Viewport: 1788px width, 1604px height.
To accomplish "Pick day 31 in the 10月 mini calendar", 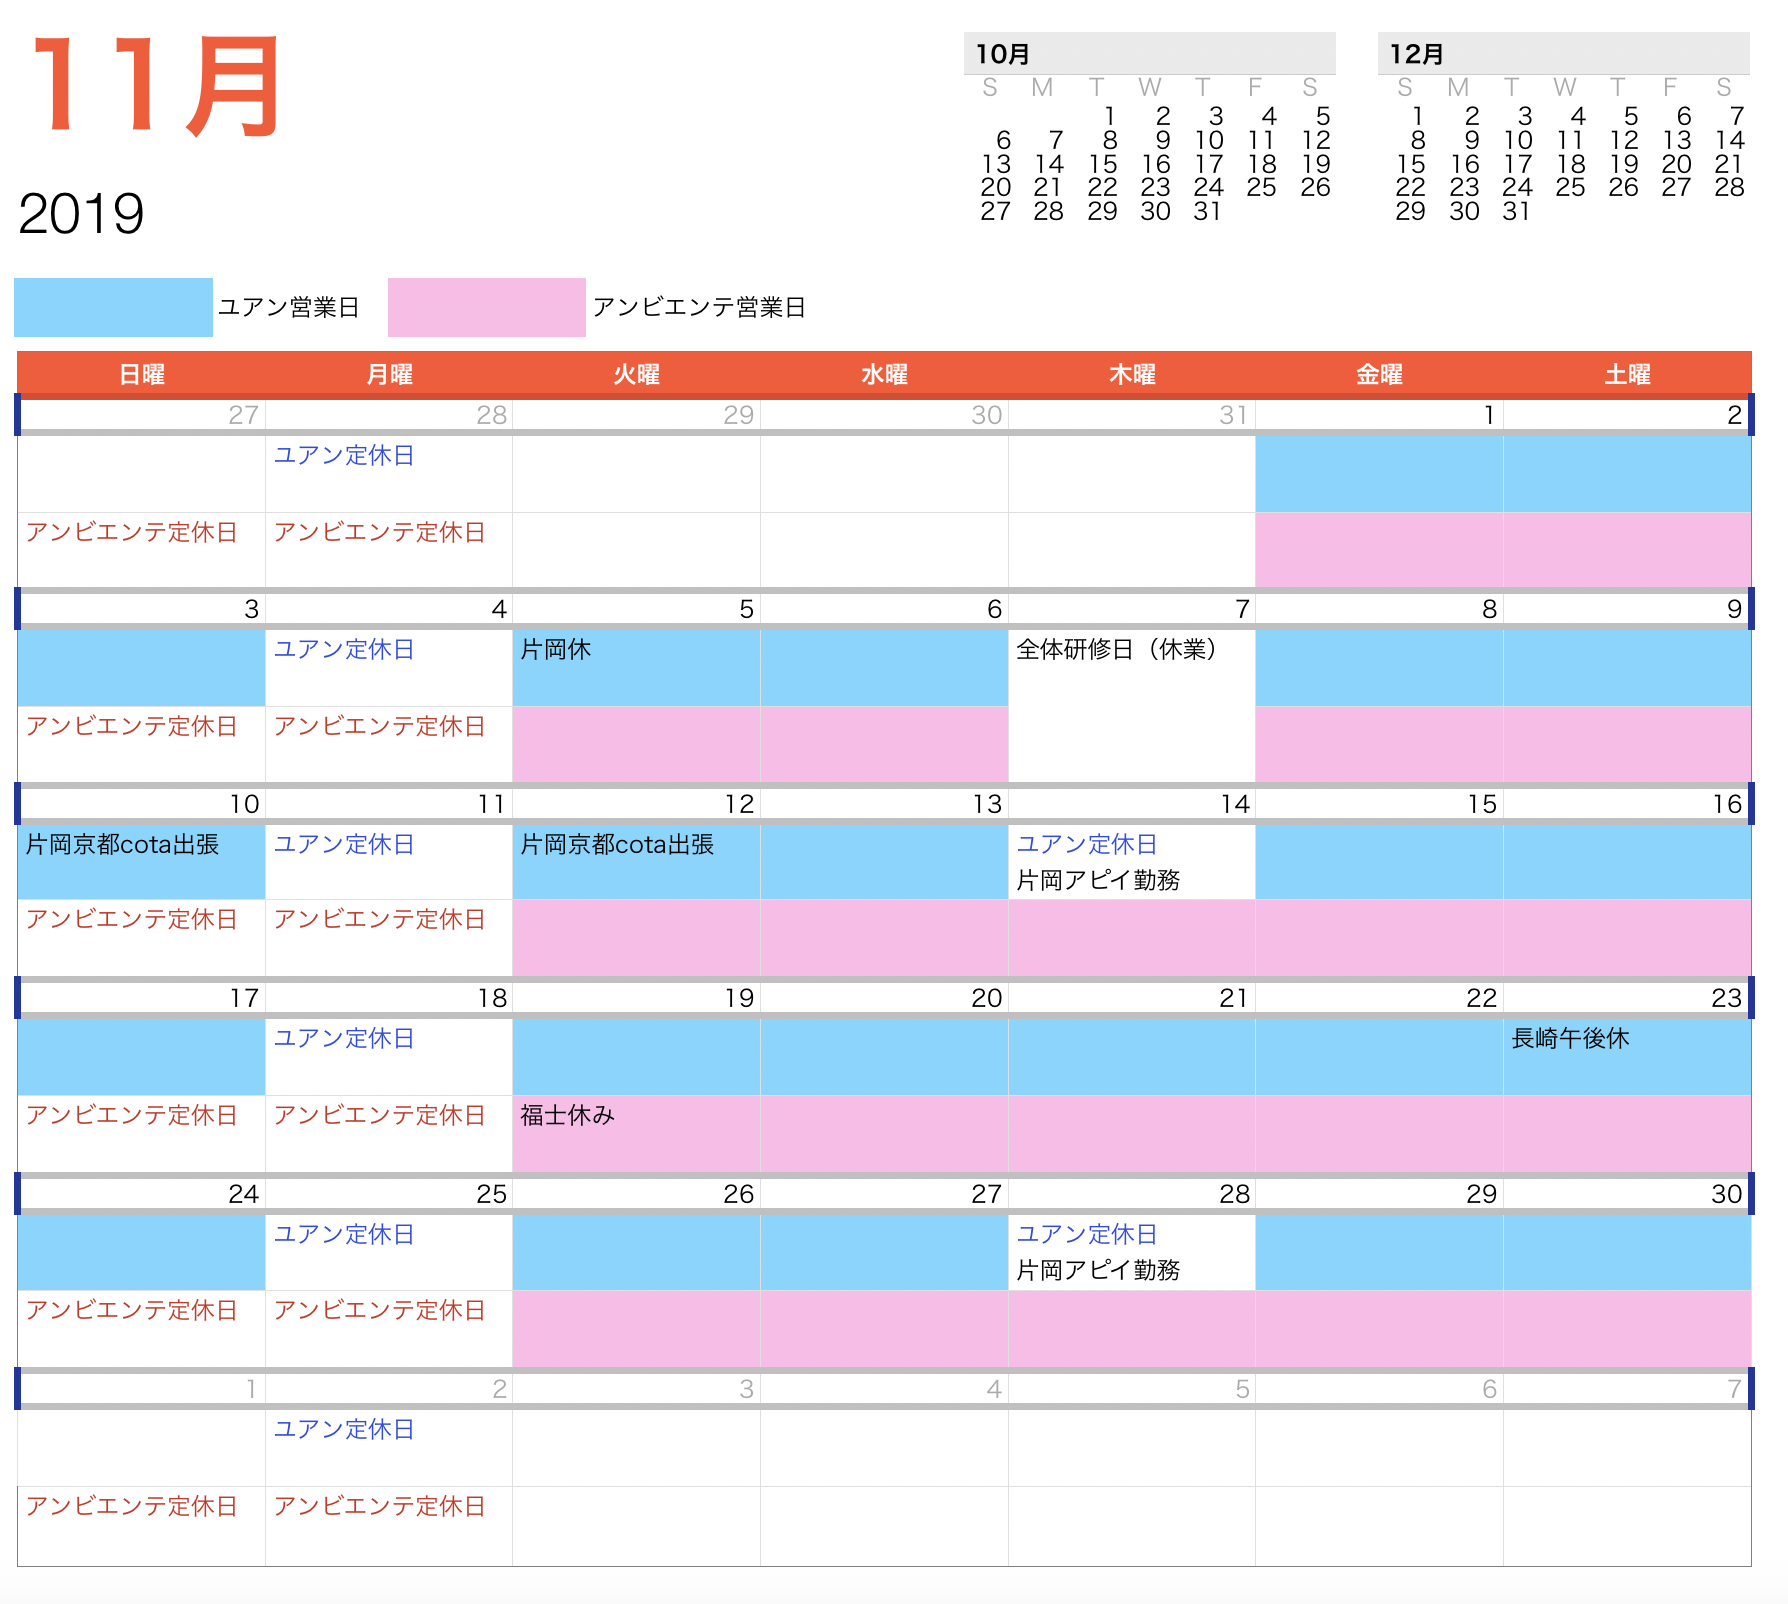I will coord(1207,212).
